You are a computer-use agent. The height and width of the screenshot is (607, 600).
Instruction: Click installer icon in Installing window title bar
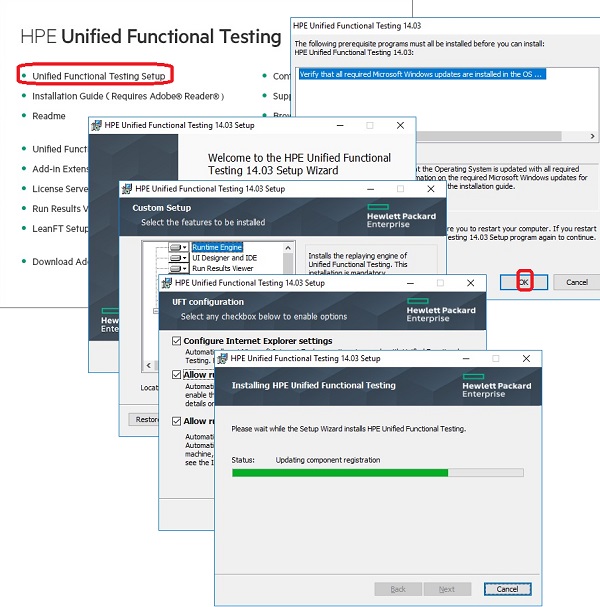222,358
